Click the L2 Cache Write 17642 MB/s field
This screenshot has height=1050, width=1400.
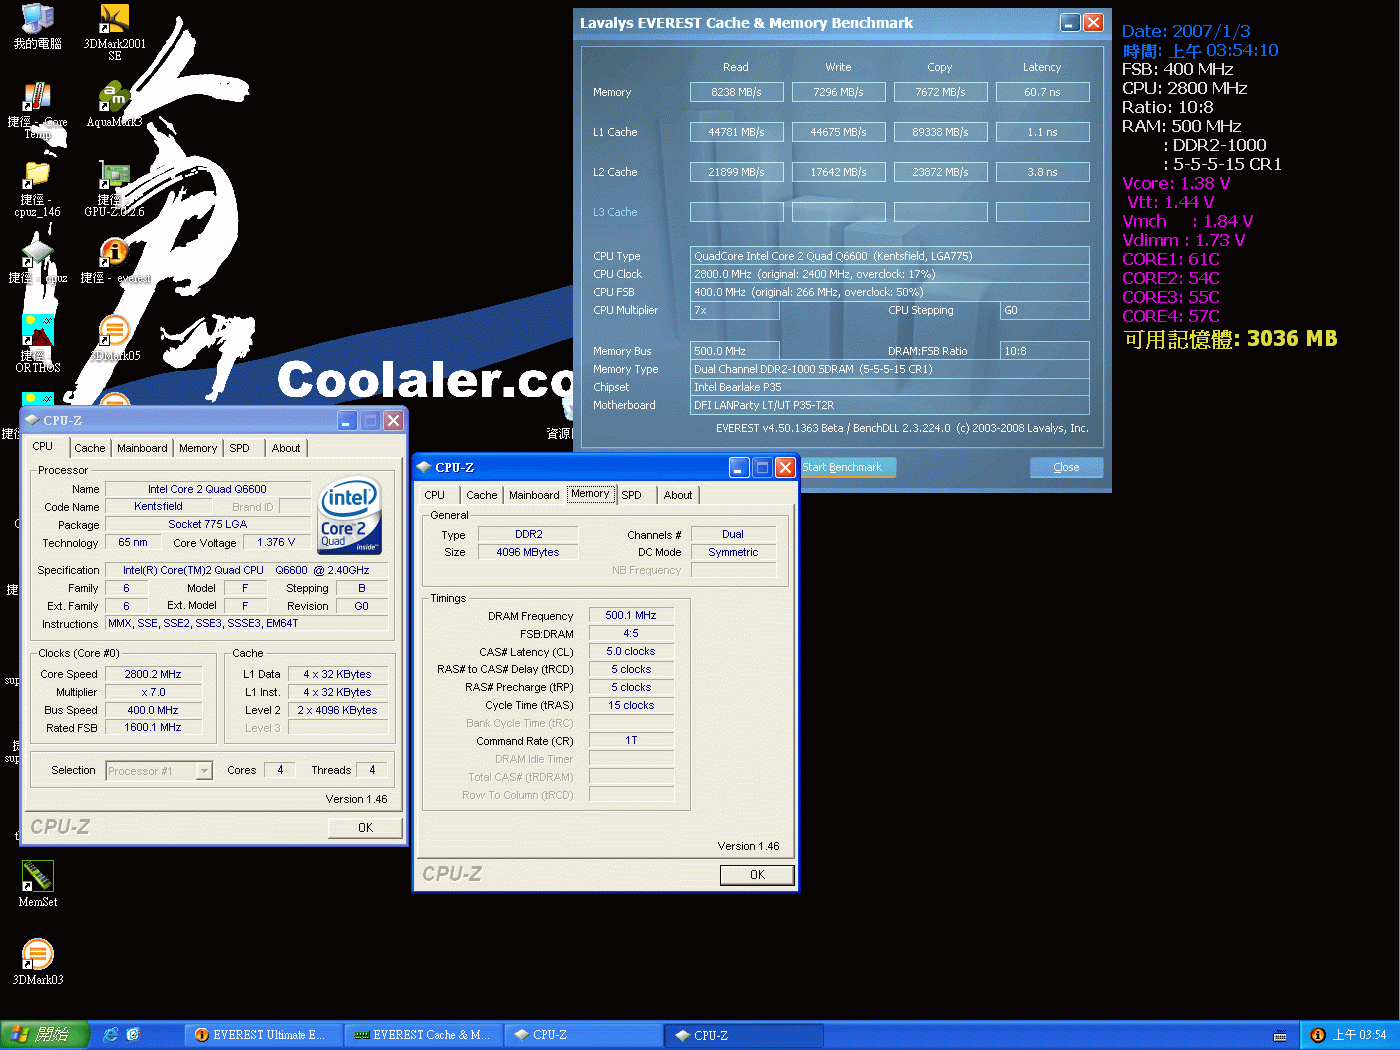tap(838, 172)
